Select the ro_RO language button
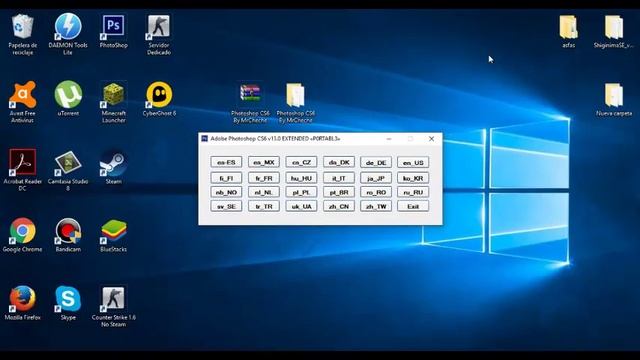The image size is (640, 360). [x=376, y=192]
